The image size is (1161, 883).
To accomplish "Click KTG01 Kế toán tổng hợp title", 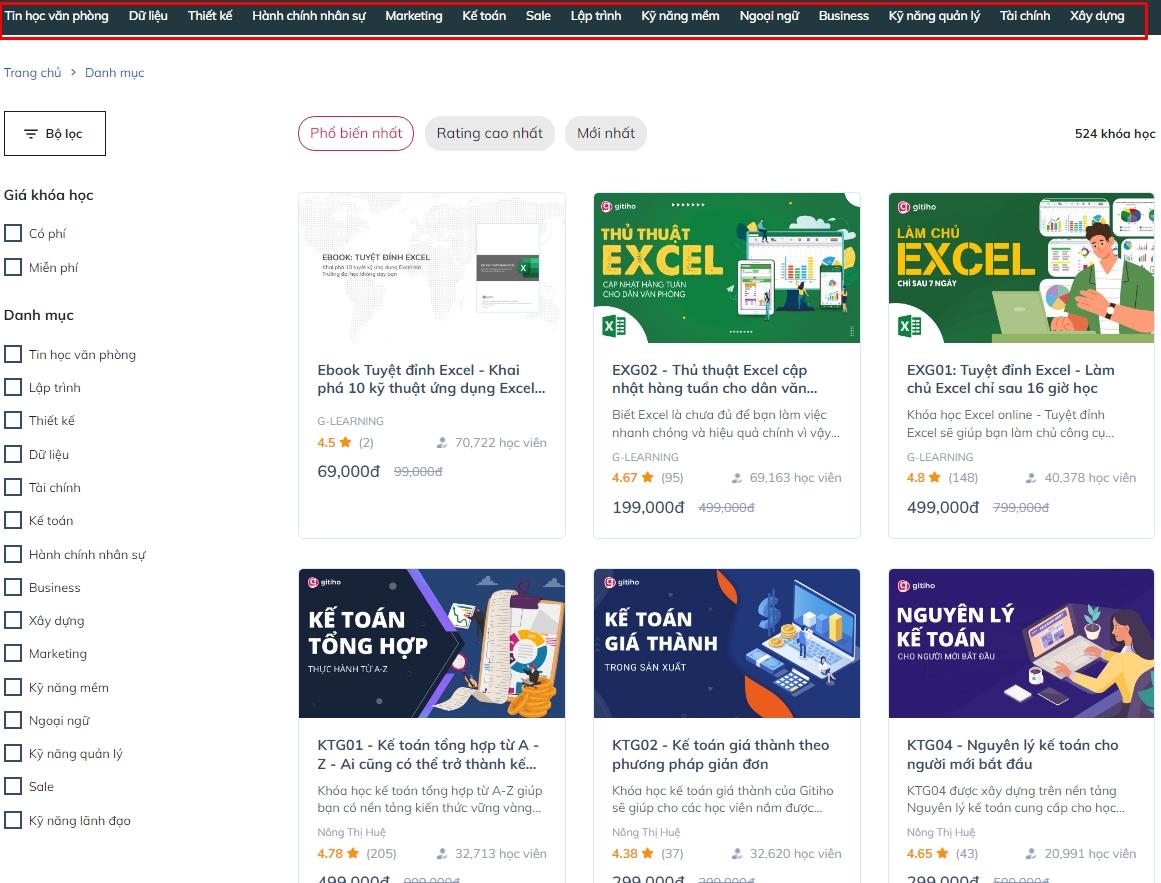I will tap(428, 754).
